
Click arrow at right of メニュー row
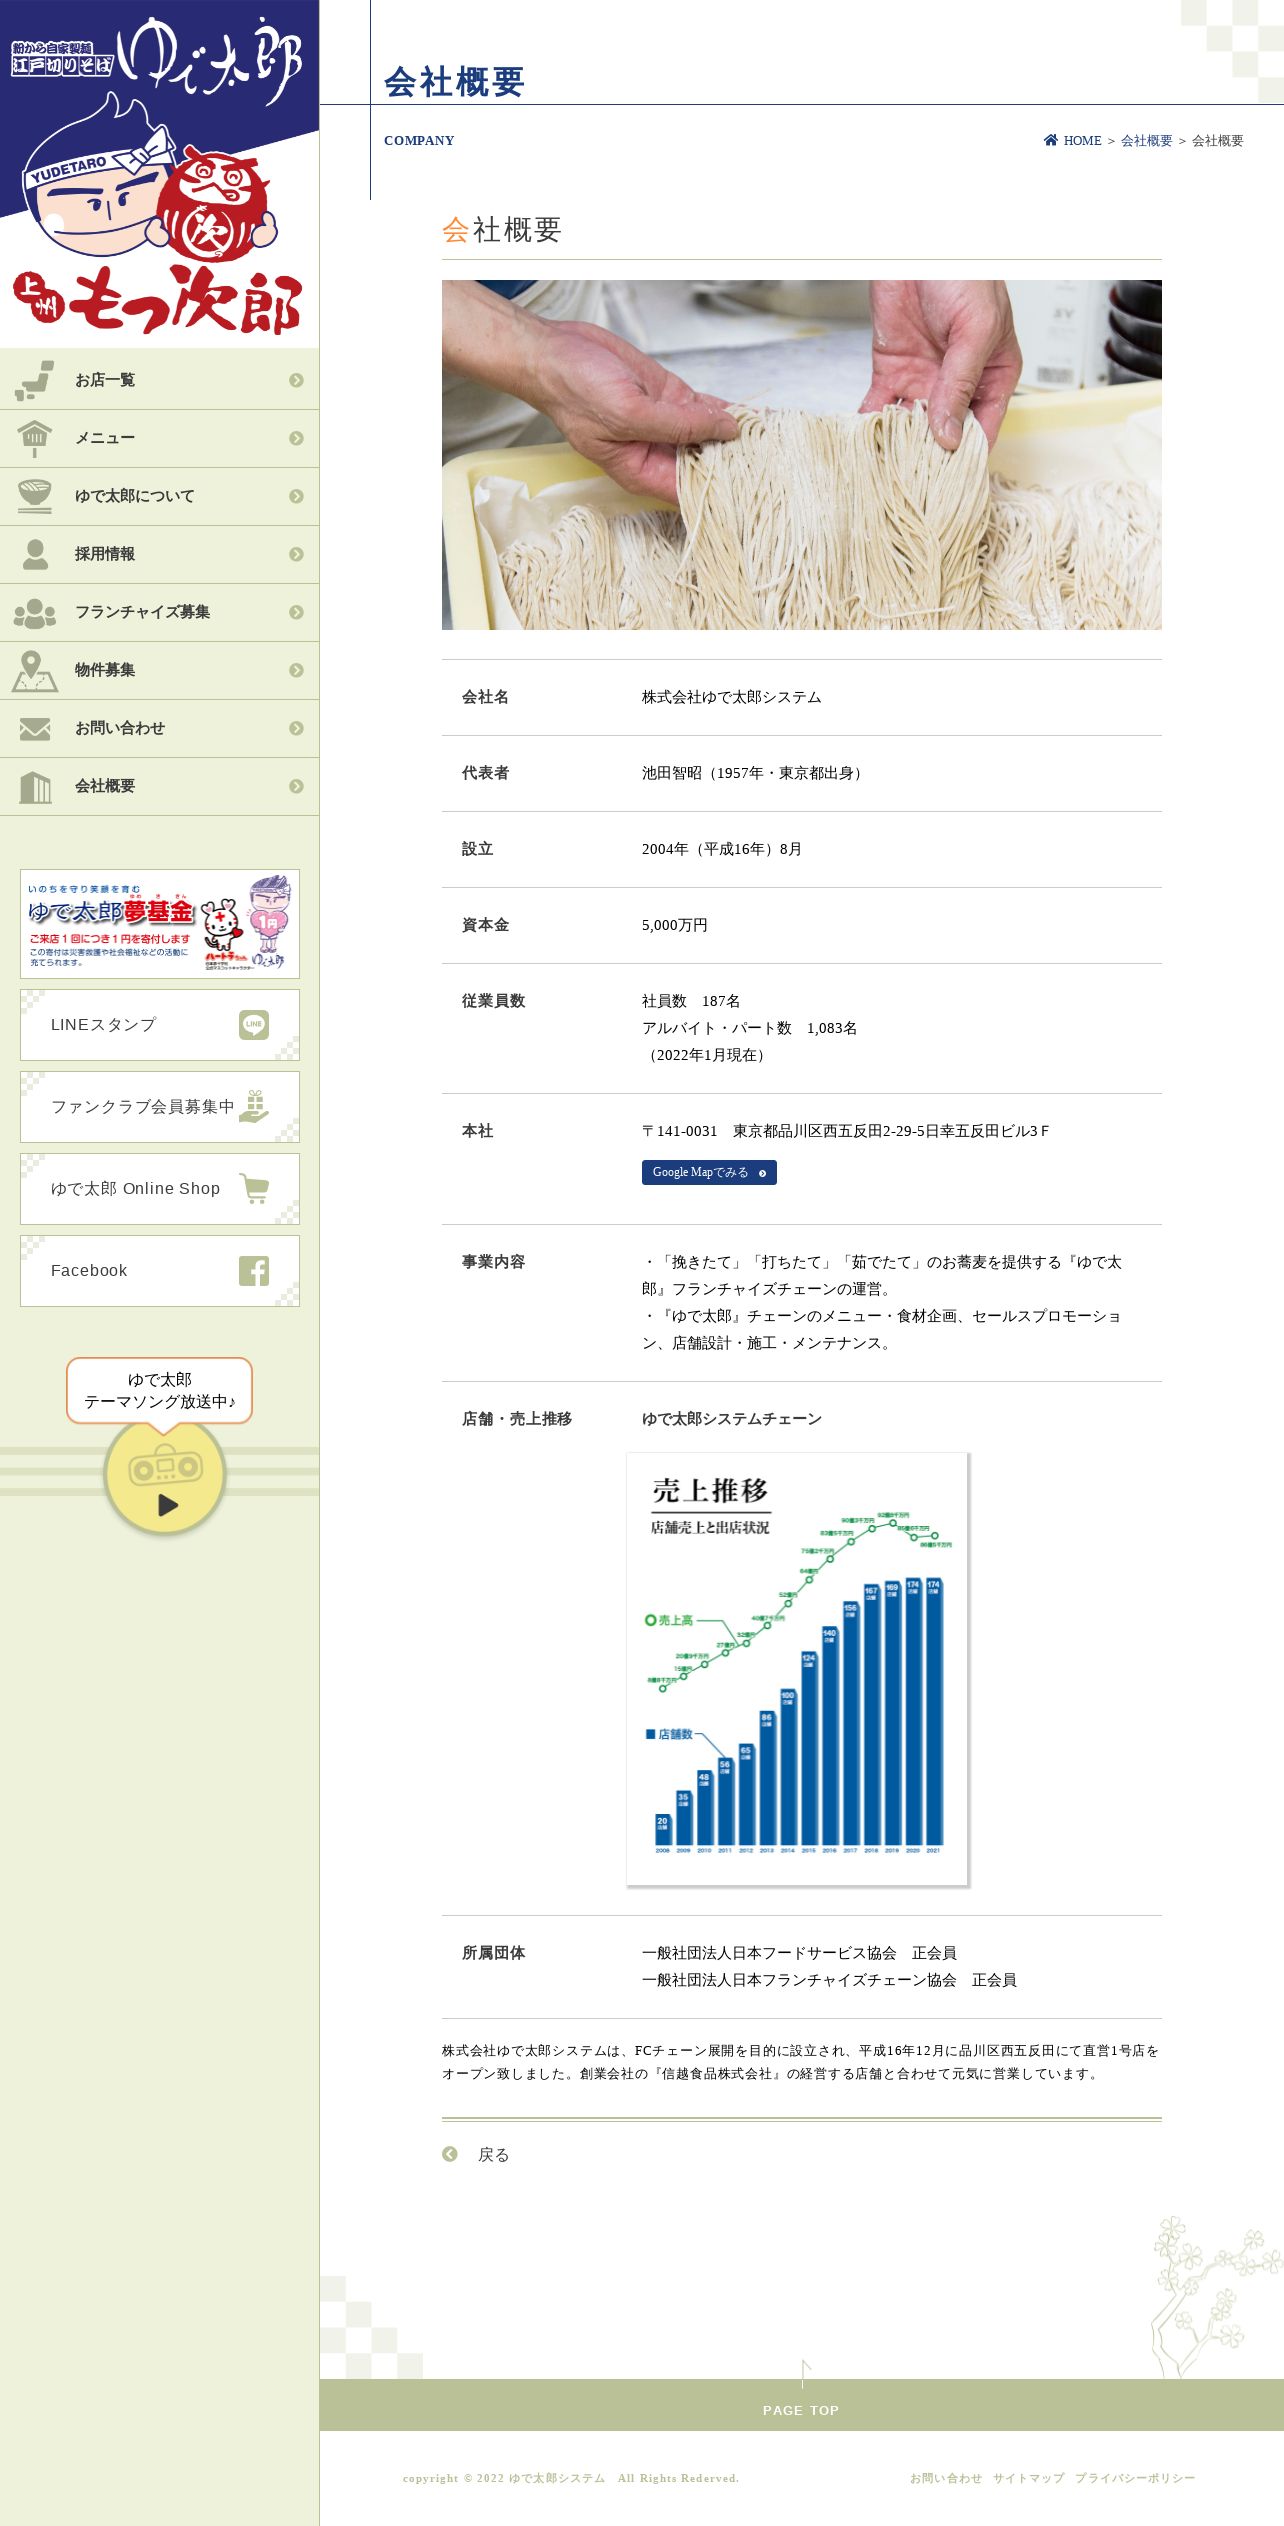click(296, 438)
